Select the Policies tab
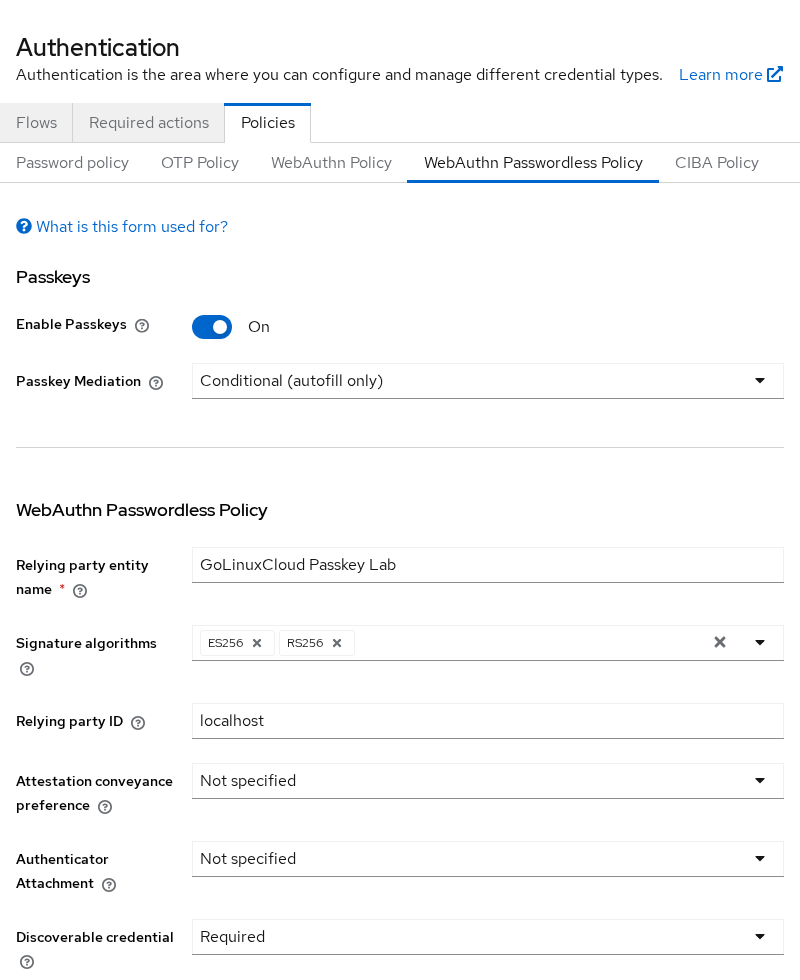800x980 pixels. click(x=268, y=122)
